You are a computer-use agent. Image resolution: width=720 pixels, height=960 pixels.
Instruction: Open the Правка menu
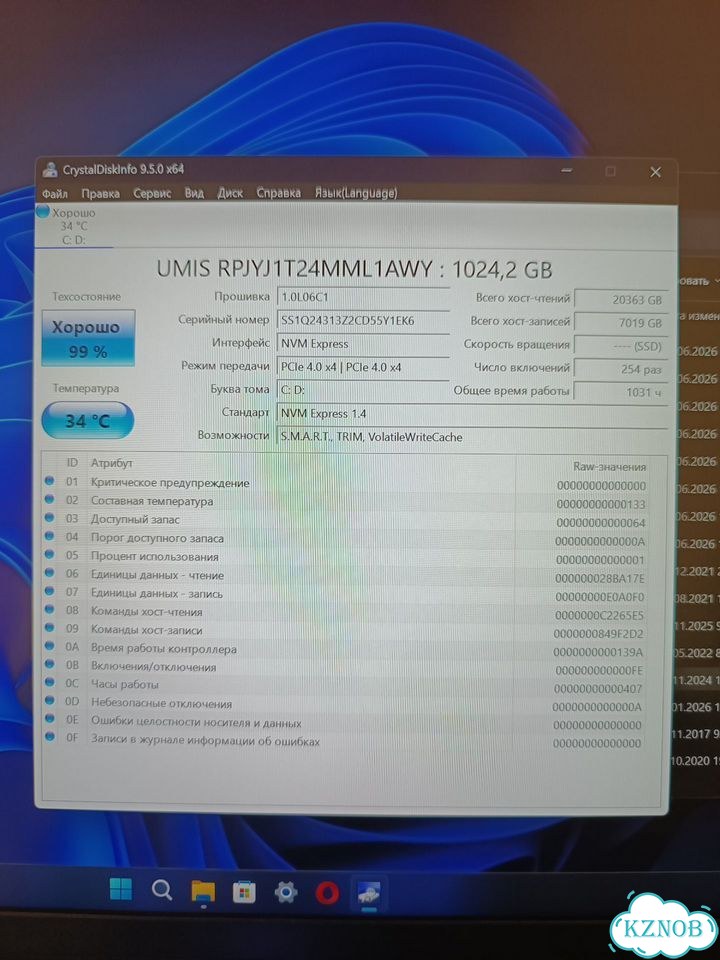(100, 193)
